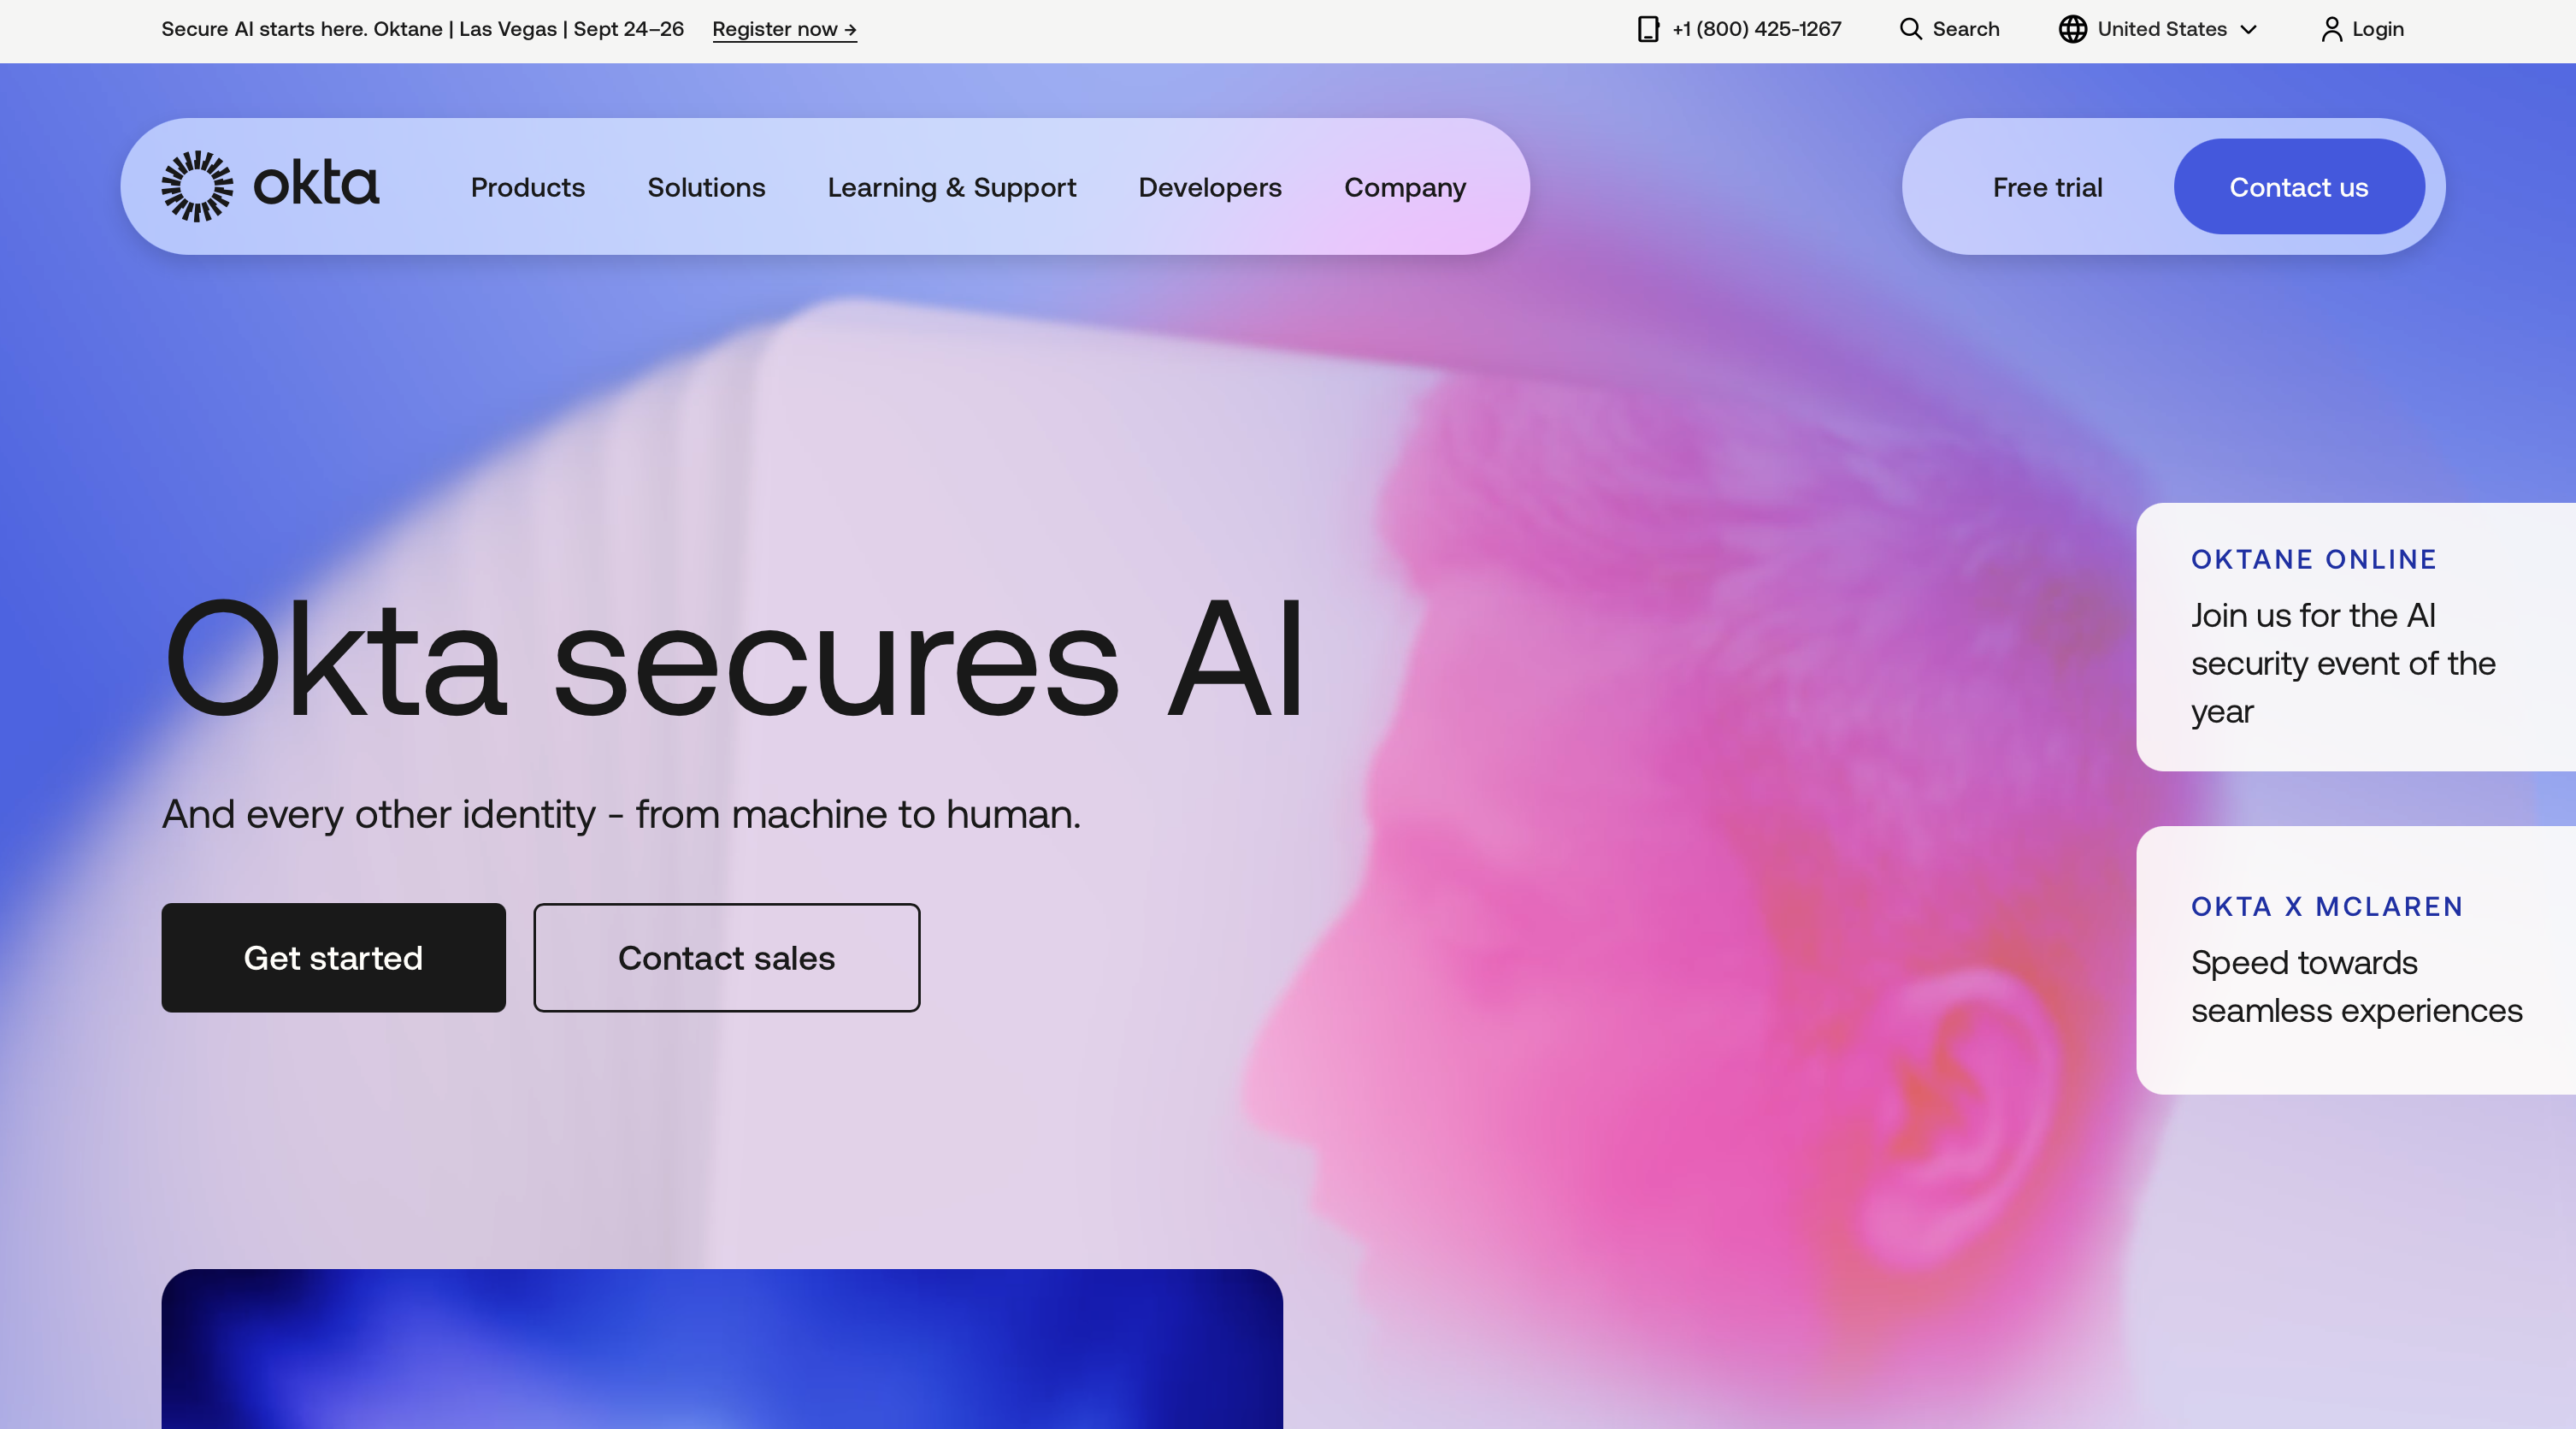Click the globe icon for region

[2072, 29]
